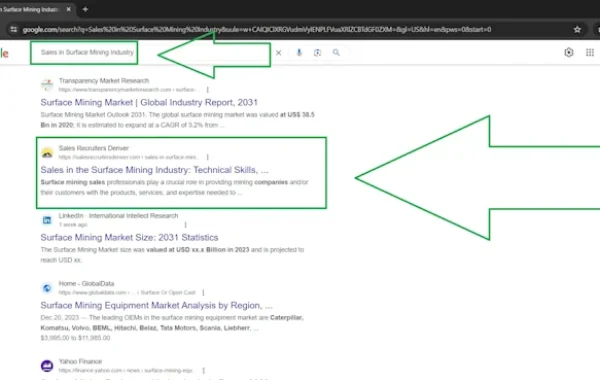Click Sales Recruiters Denver site name
The image size is (600, 380).
(x=93, y=148)
